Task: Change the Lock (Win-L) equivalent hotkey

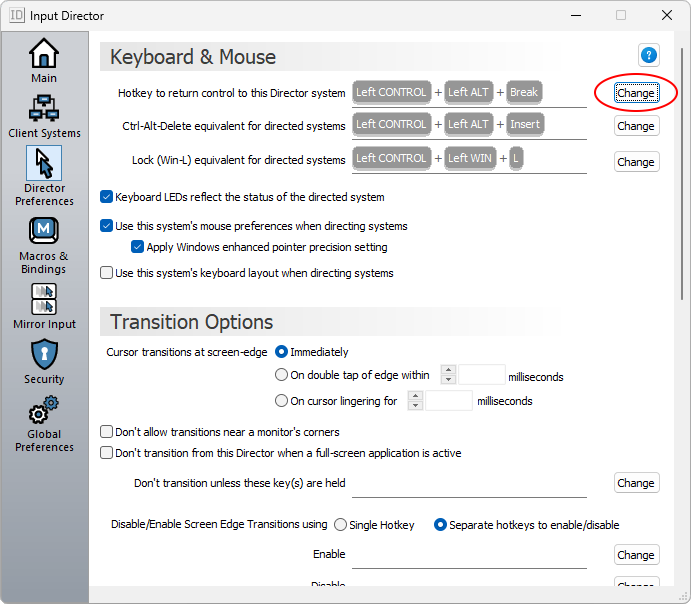Action: coord(636,162)
